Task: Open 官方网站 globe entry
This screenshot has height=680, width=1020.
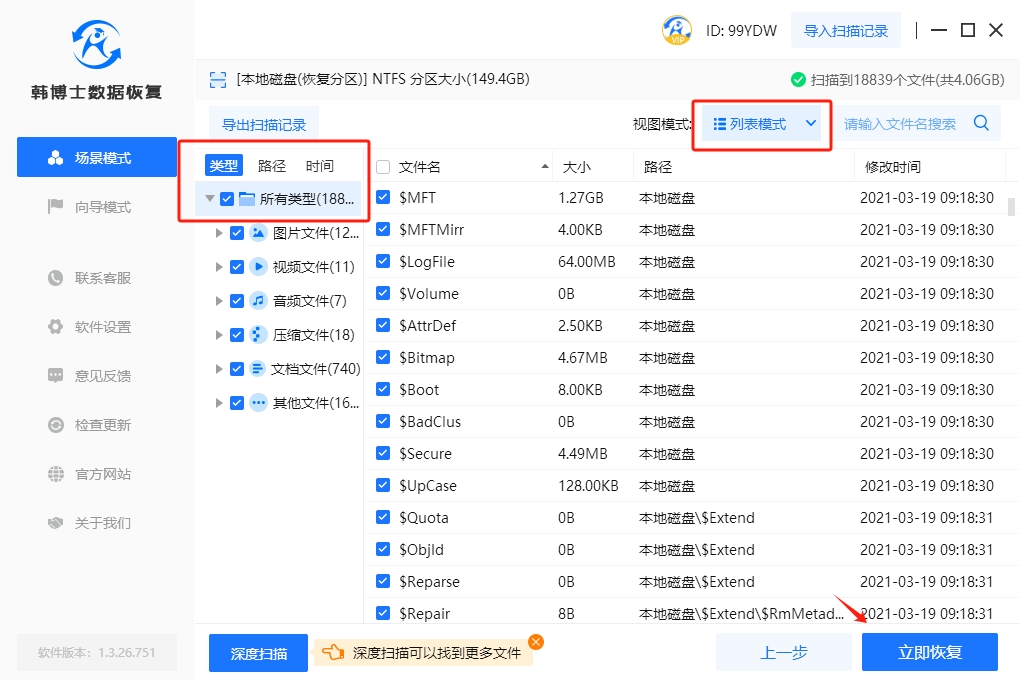Action: click(x=102, y=474)
